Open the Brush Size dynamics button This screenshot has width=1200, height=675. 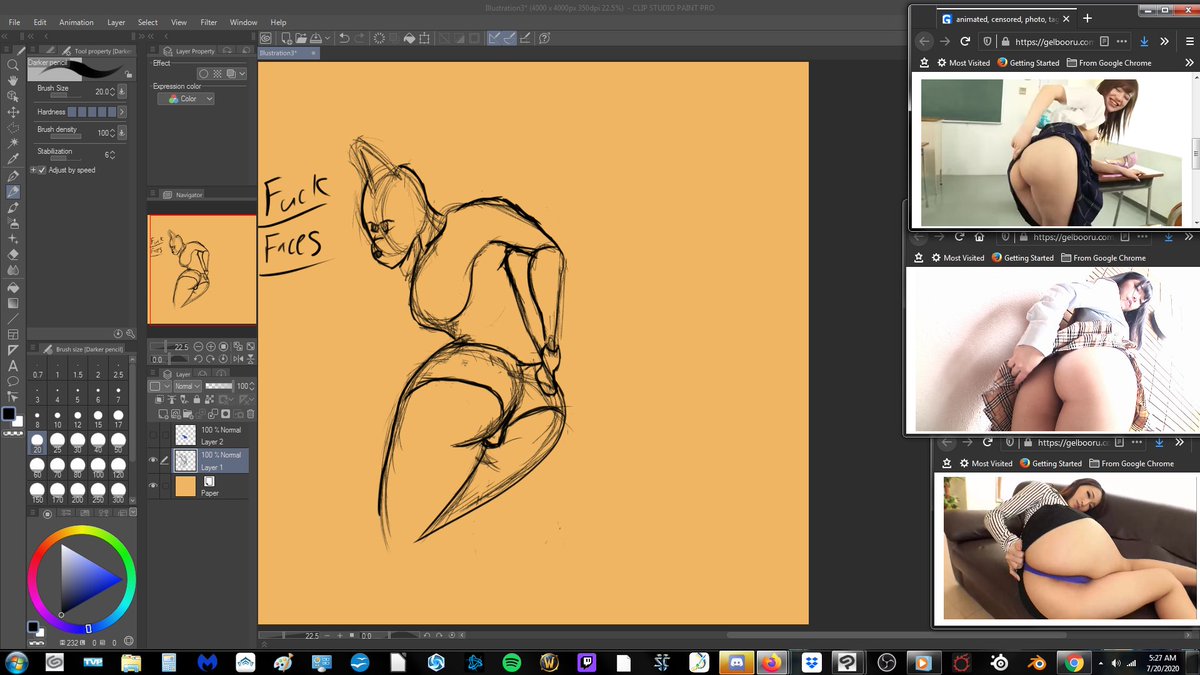pos(122,91)
